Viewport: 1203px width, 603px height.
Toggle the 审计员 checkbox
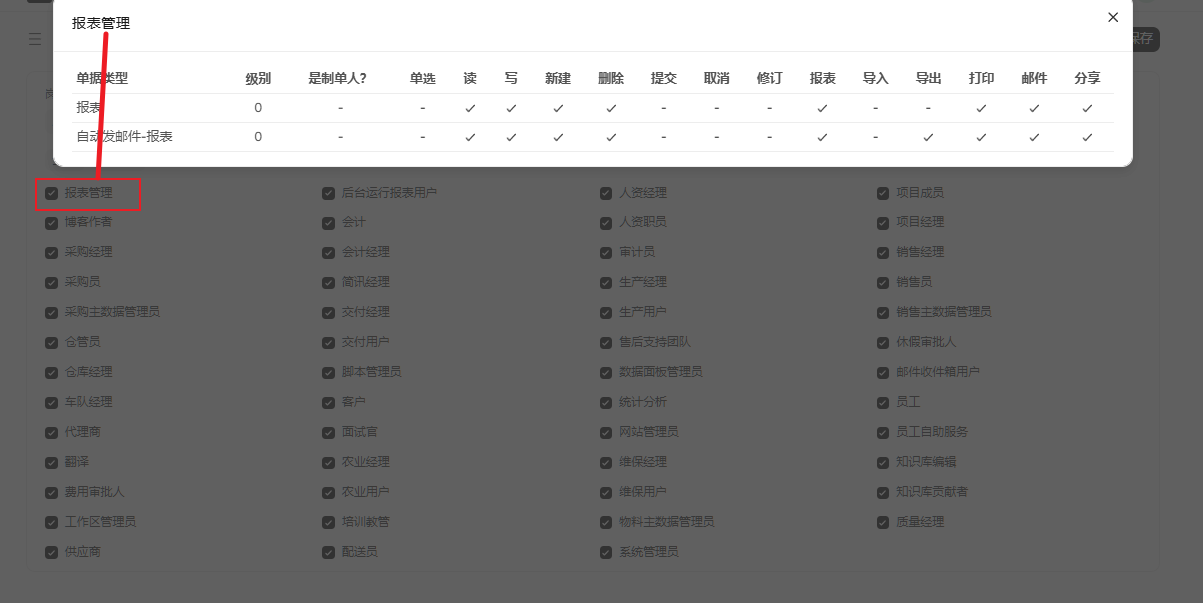[x=606, y=252]
